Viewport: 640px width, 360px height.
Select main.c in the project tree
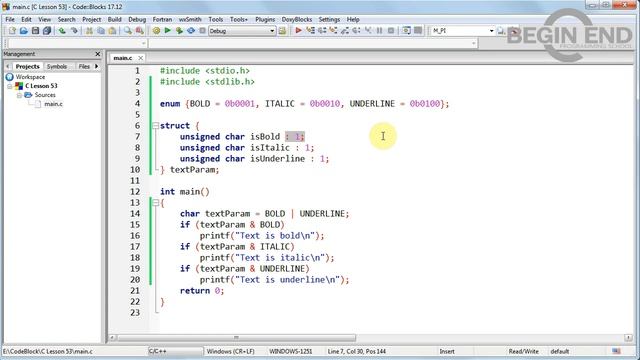(53, 104)
